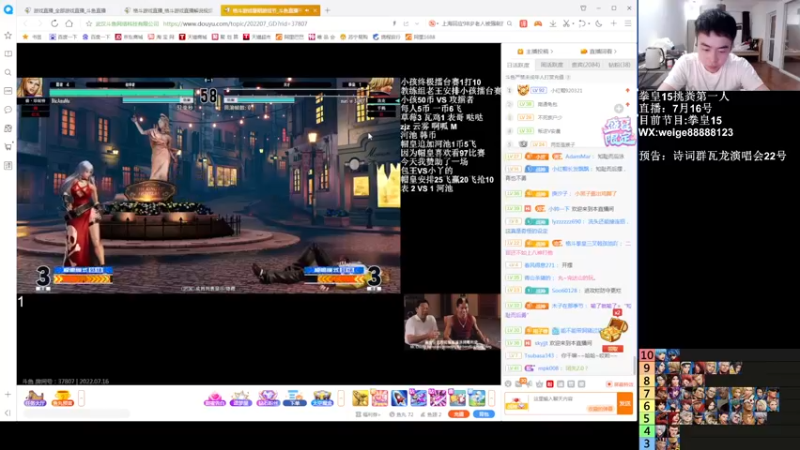
Task: Click the douyu.com address bar
Action: (x=235, y=23)
